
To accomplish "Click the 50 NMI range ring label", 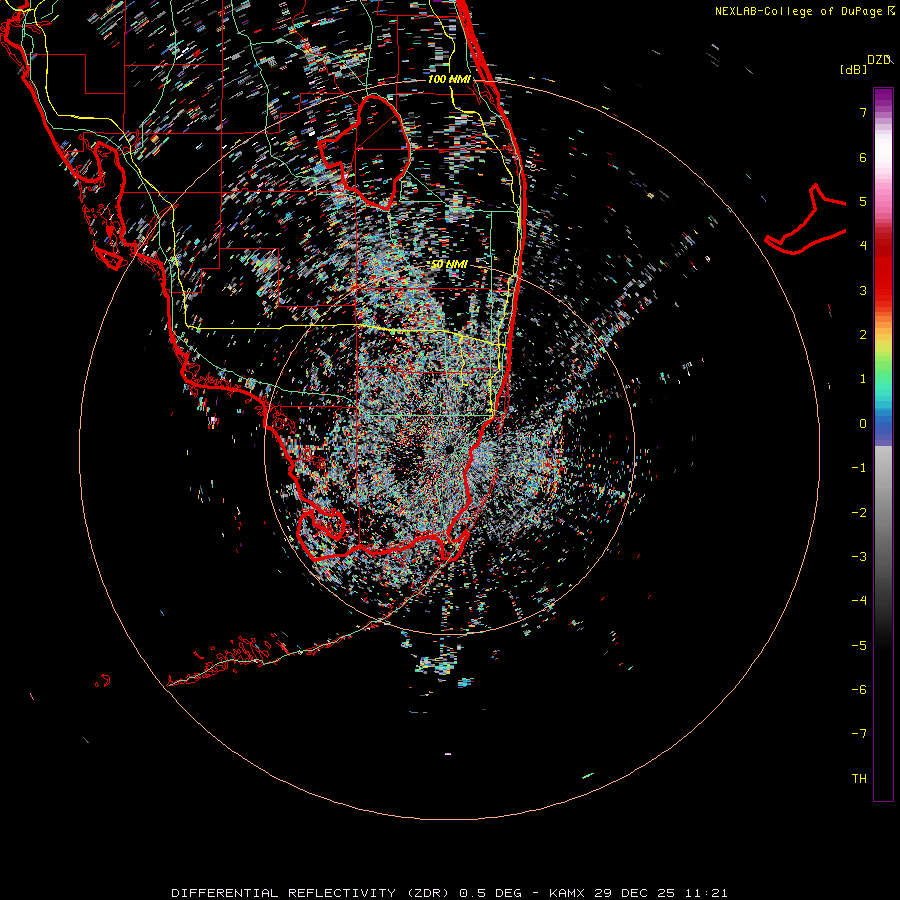I will [449, 265].
